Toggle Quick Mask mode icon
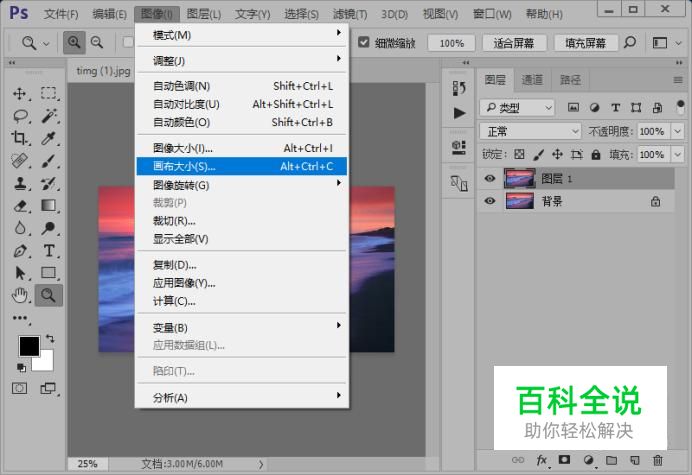This screenshot has width=692, height=475. [19, 388]
